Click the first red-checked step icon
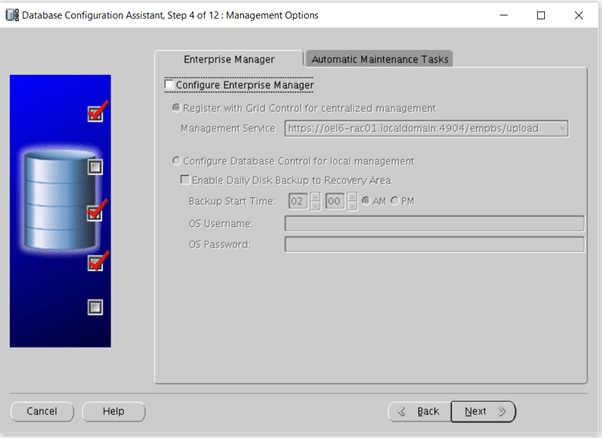 96,114
